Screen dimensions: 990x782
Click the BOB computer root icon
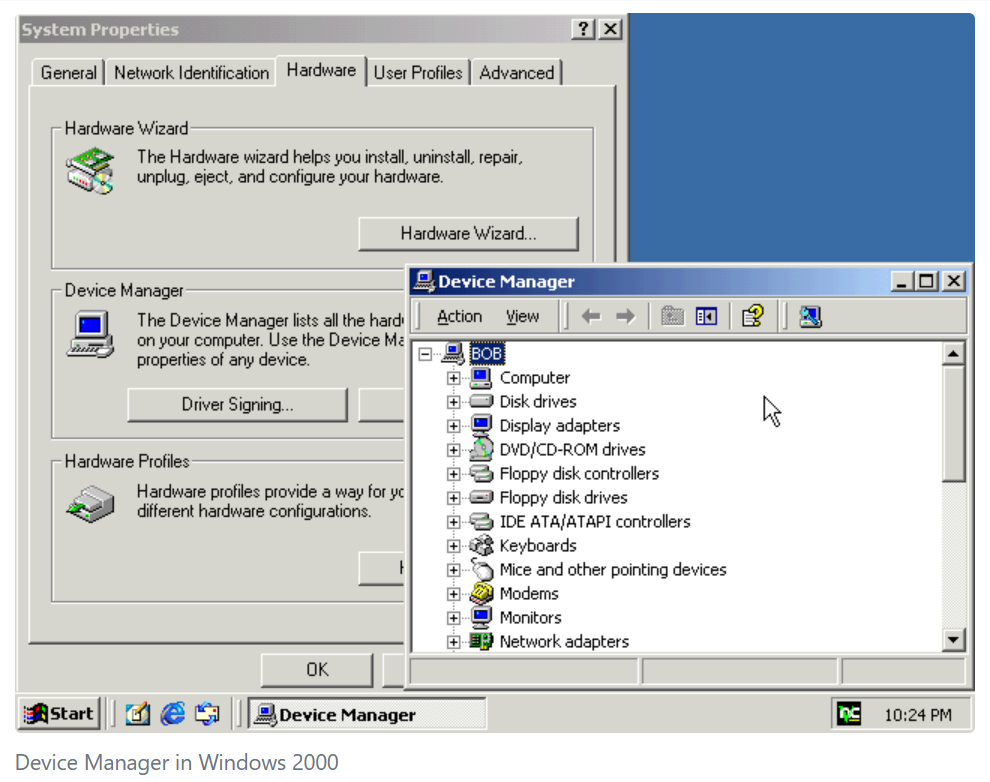coord(453,353)
